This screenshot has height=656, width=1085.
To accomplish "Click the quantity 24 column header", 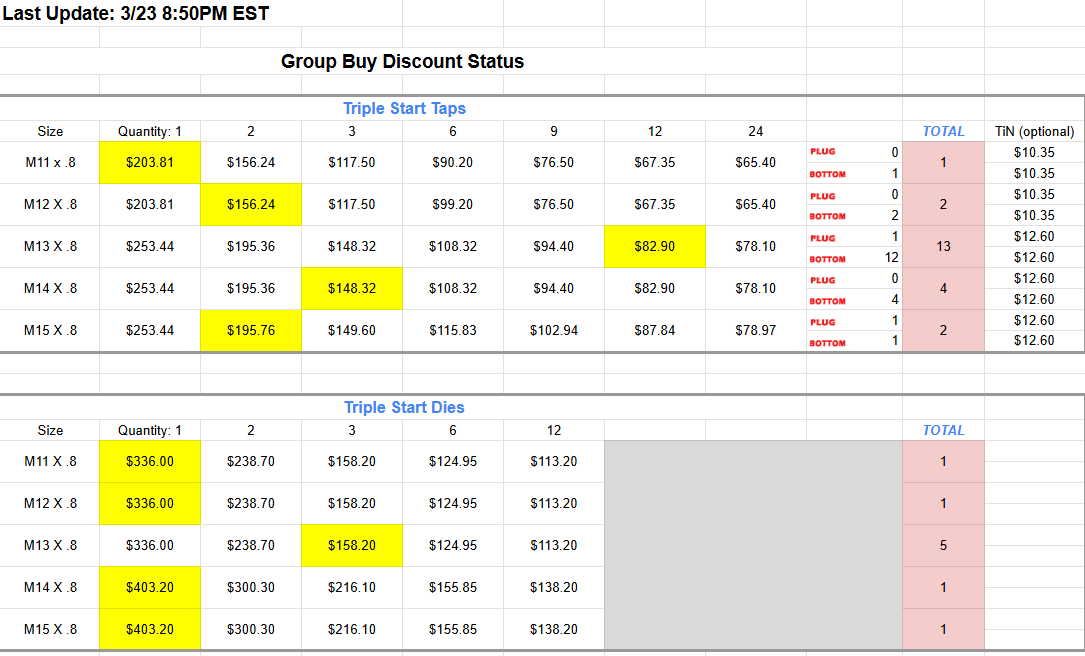I will (x=755, y=131).
